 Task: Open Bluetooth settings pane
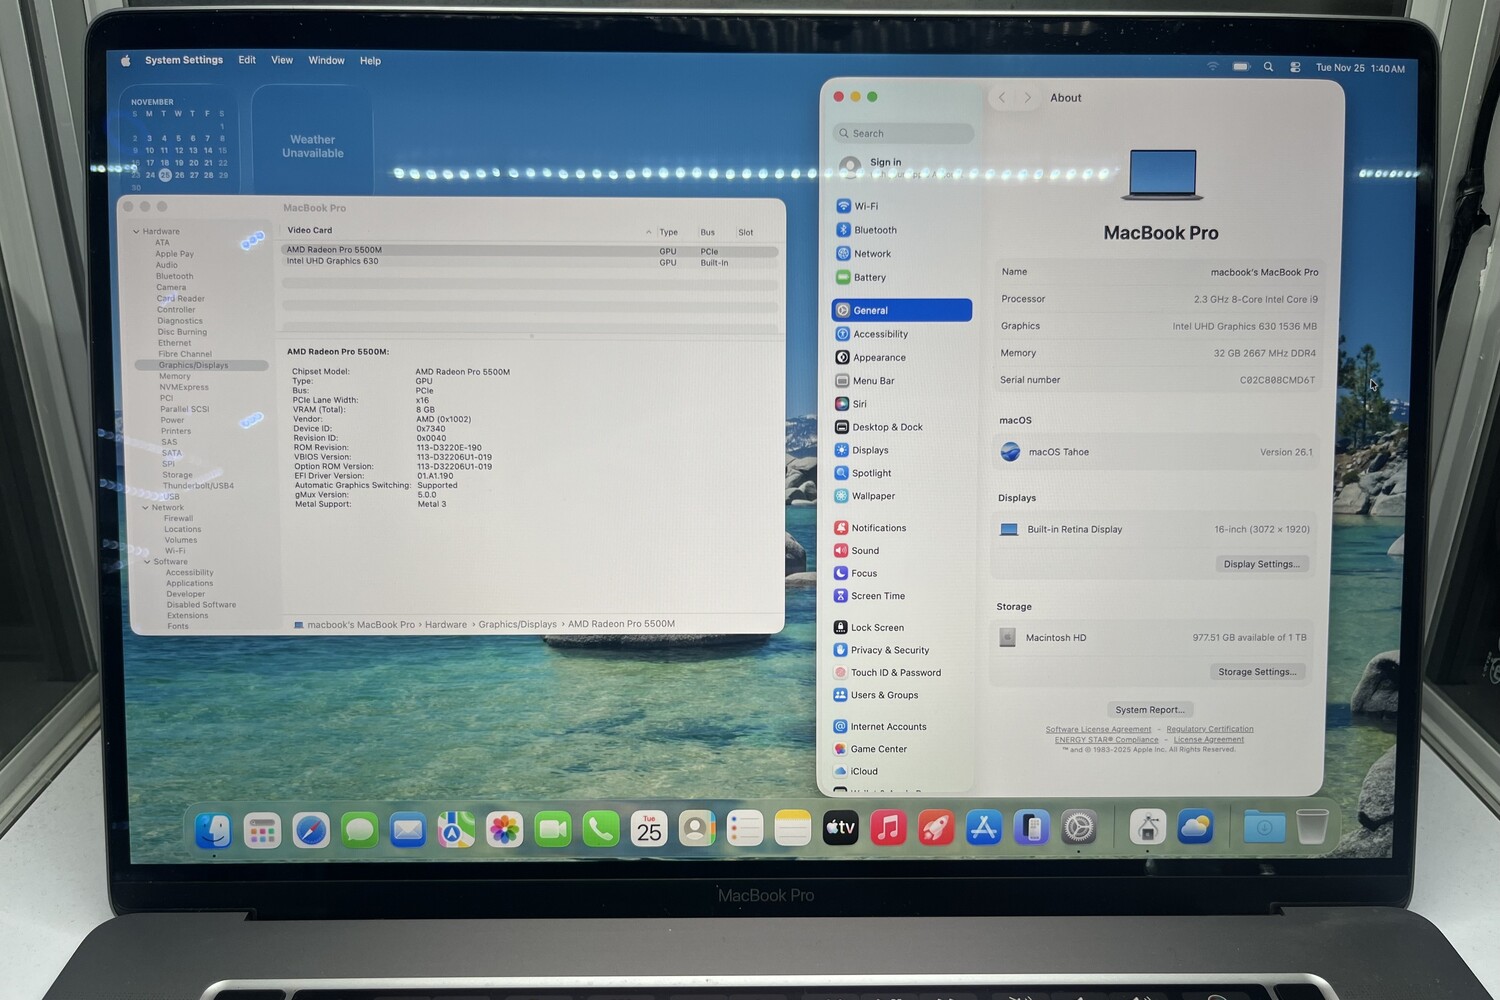(874, 230)
